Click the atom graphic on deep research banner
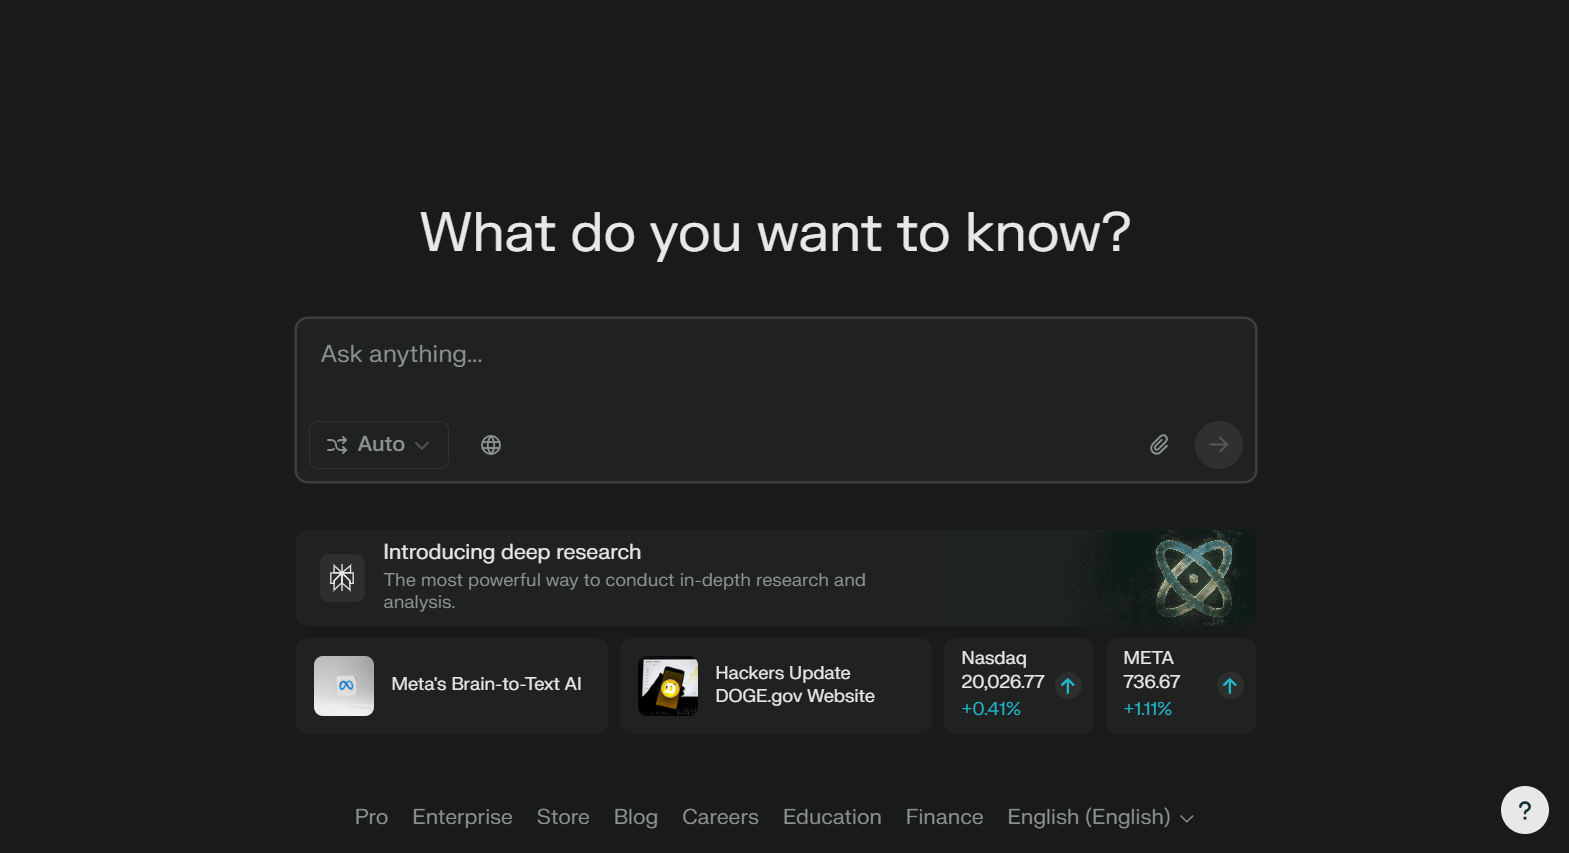 pos(1193,578)
